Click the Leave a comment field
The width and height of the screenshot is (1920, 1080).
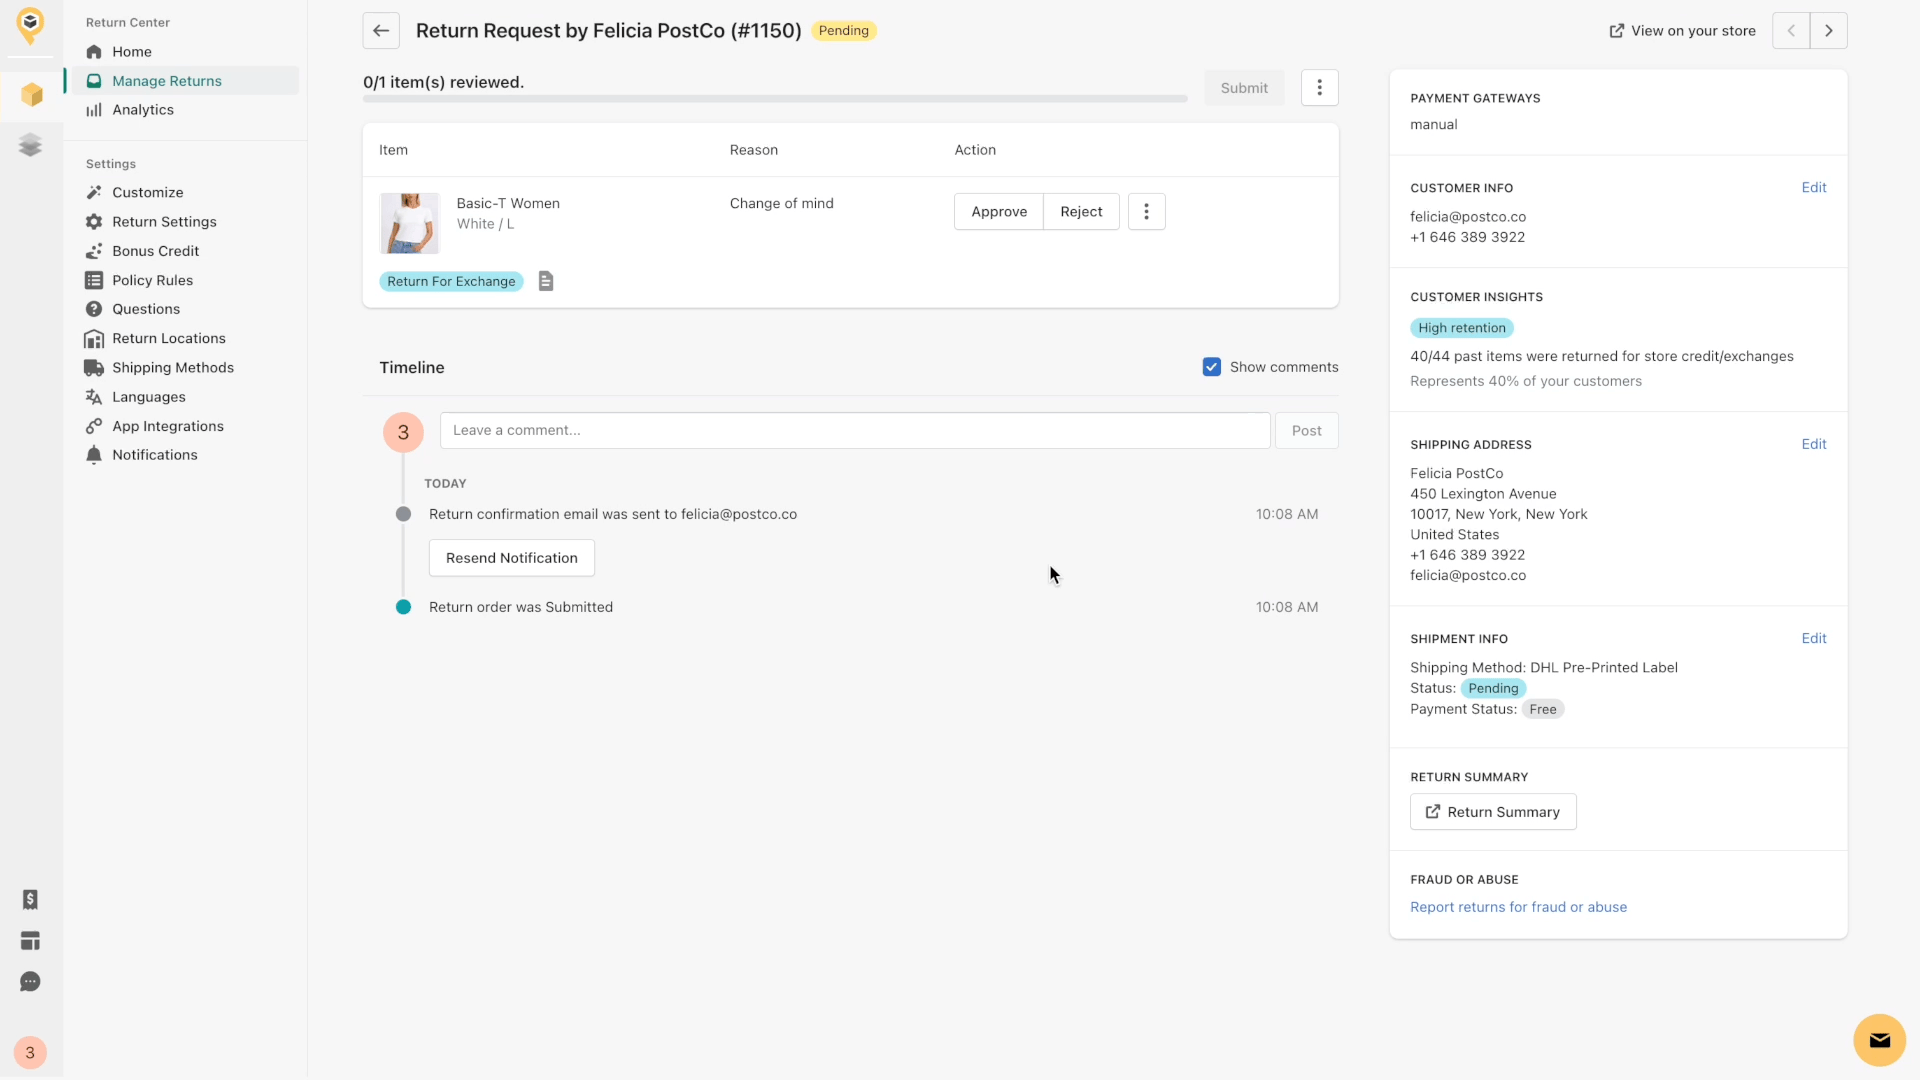click(x=855, y=430)
